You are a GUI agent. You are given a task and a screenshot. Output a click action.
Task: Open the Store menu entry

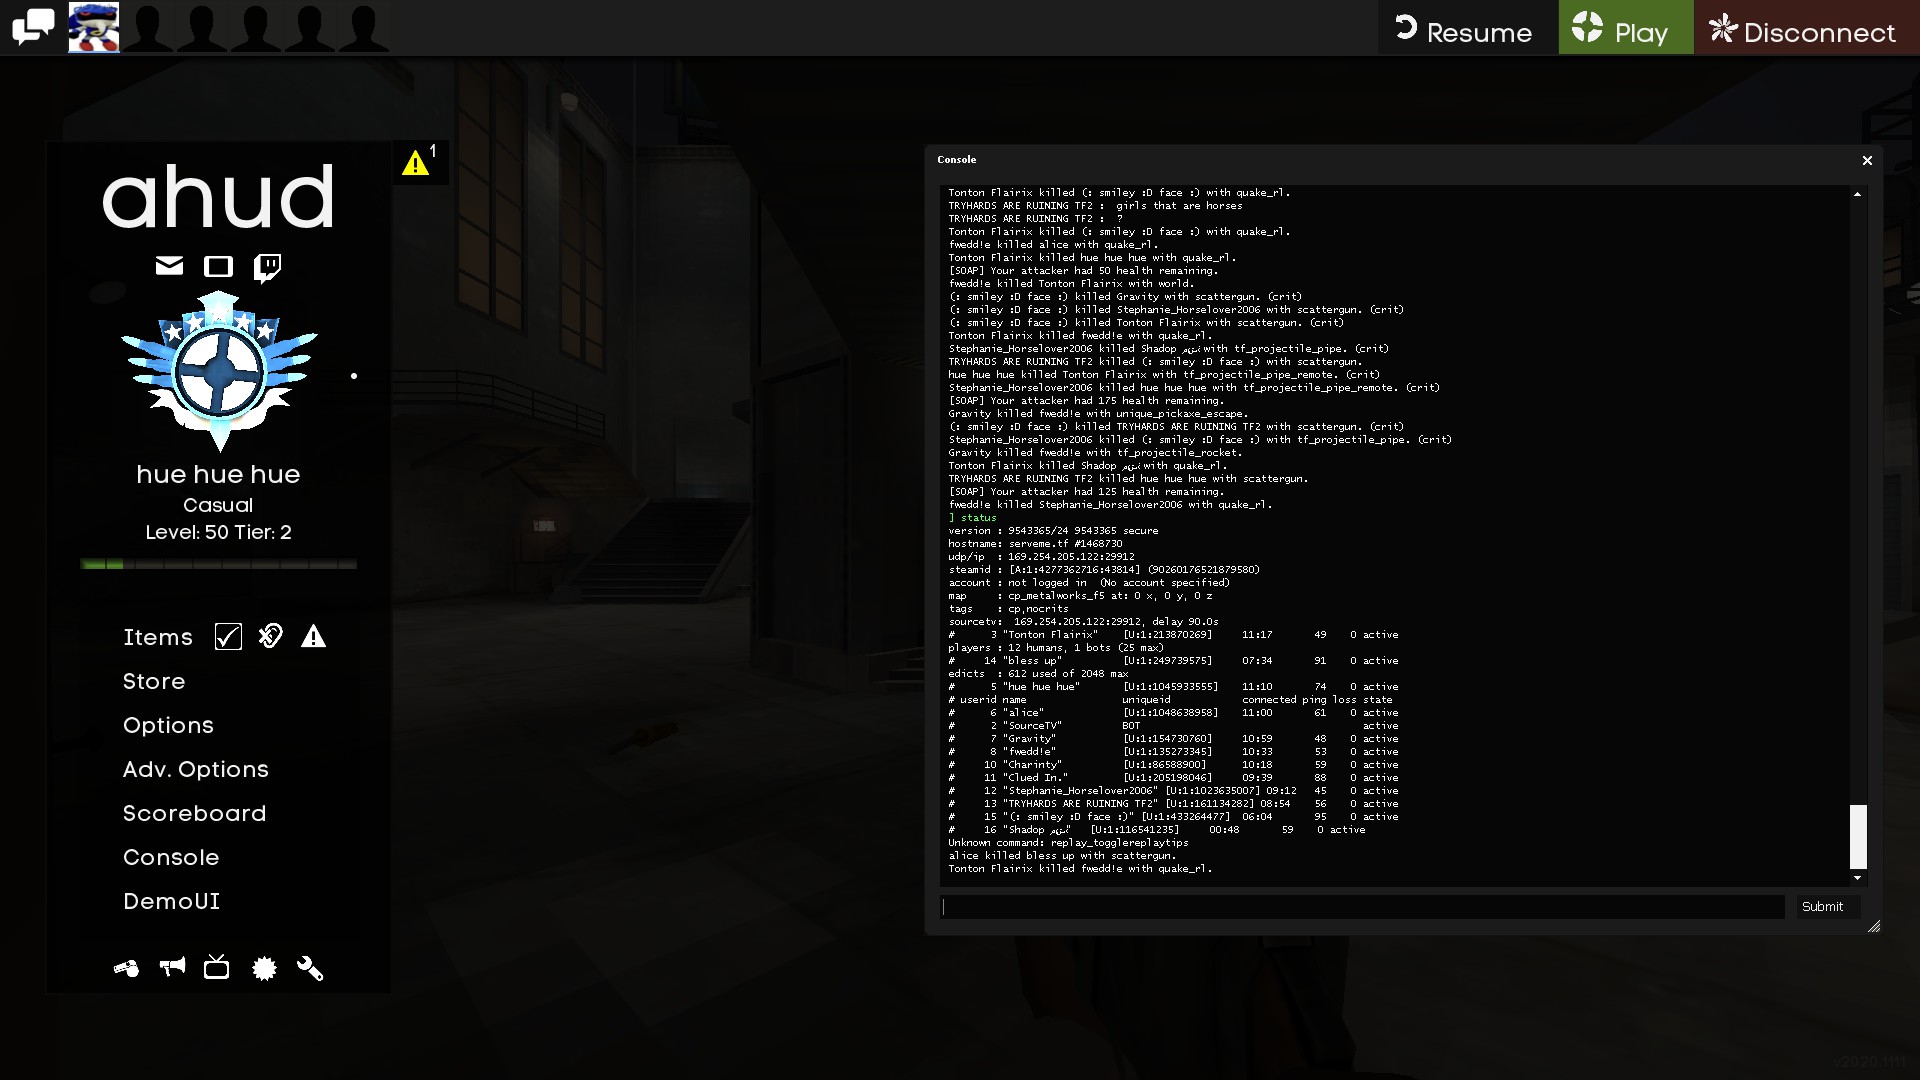click(x=154, y=681)
